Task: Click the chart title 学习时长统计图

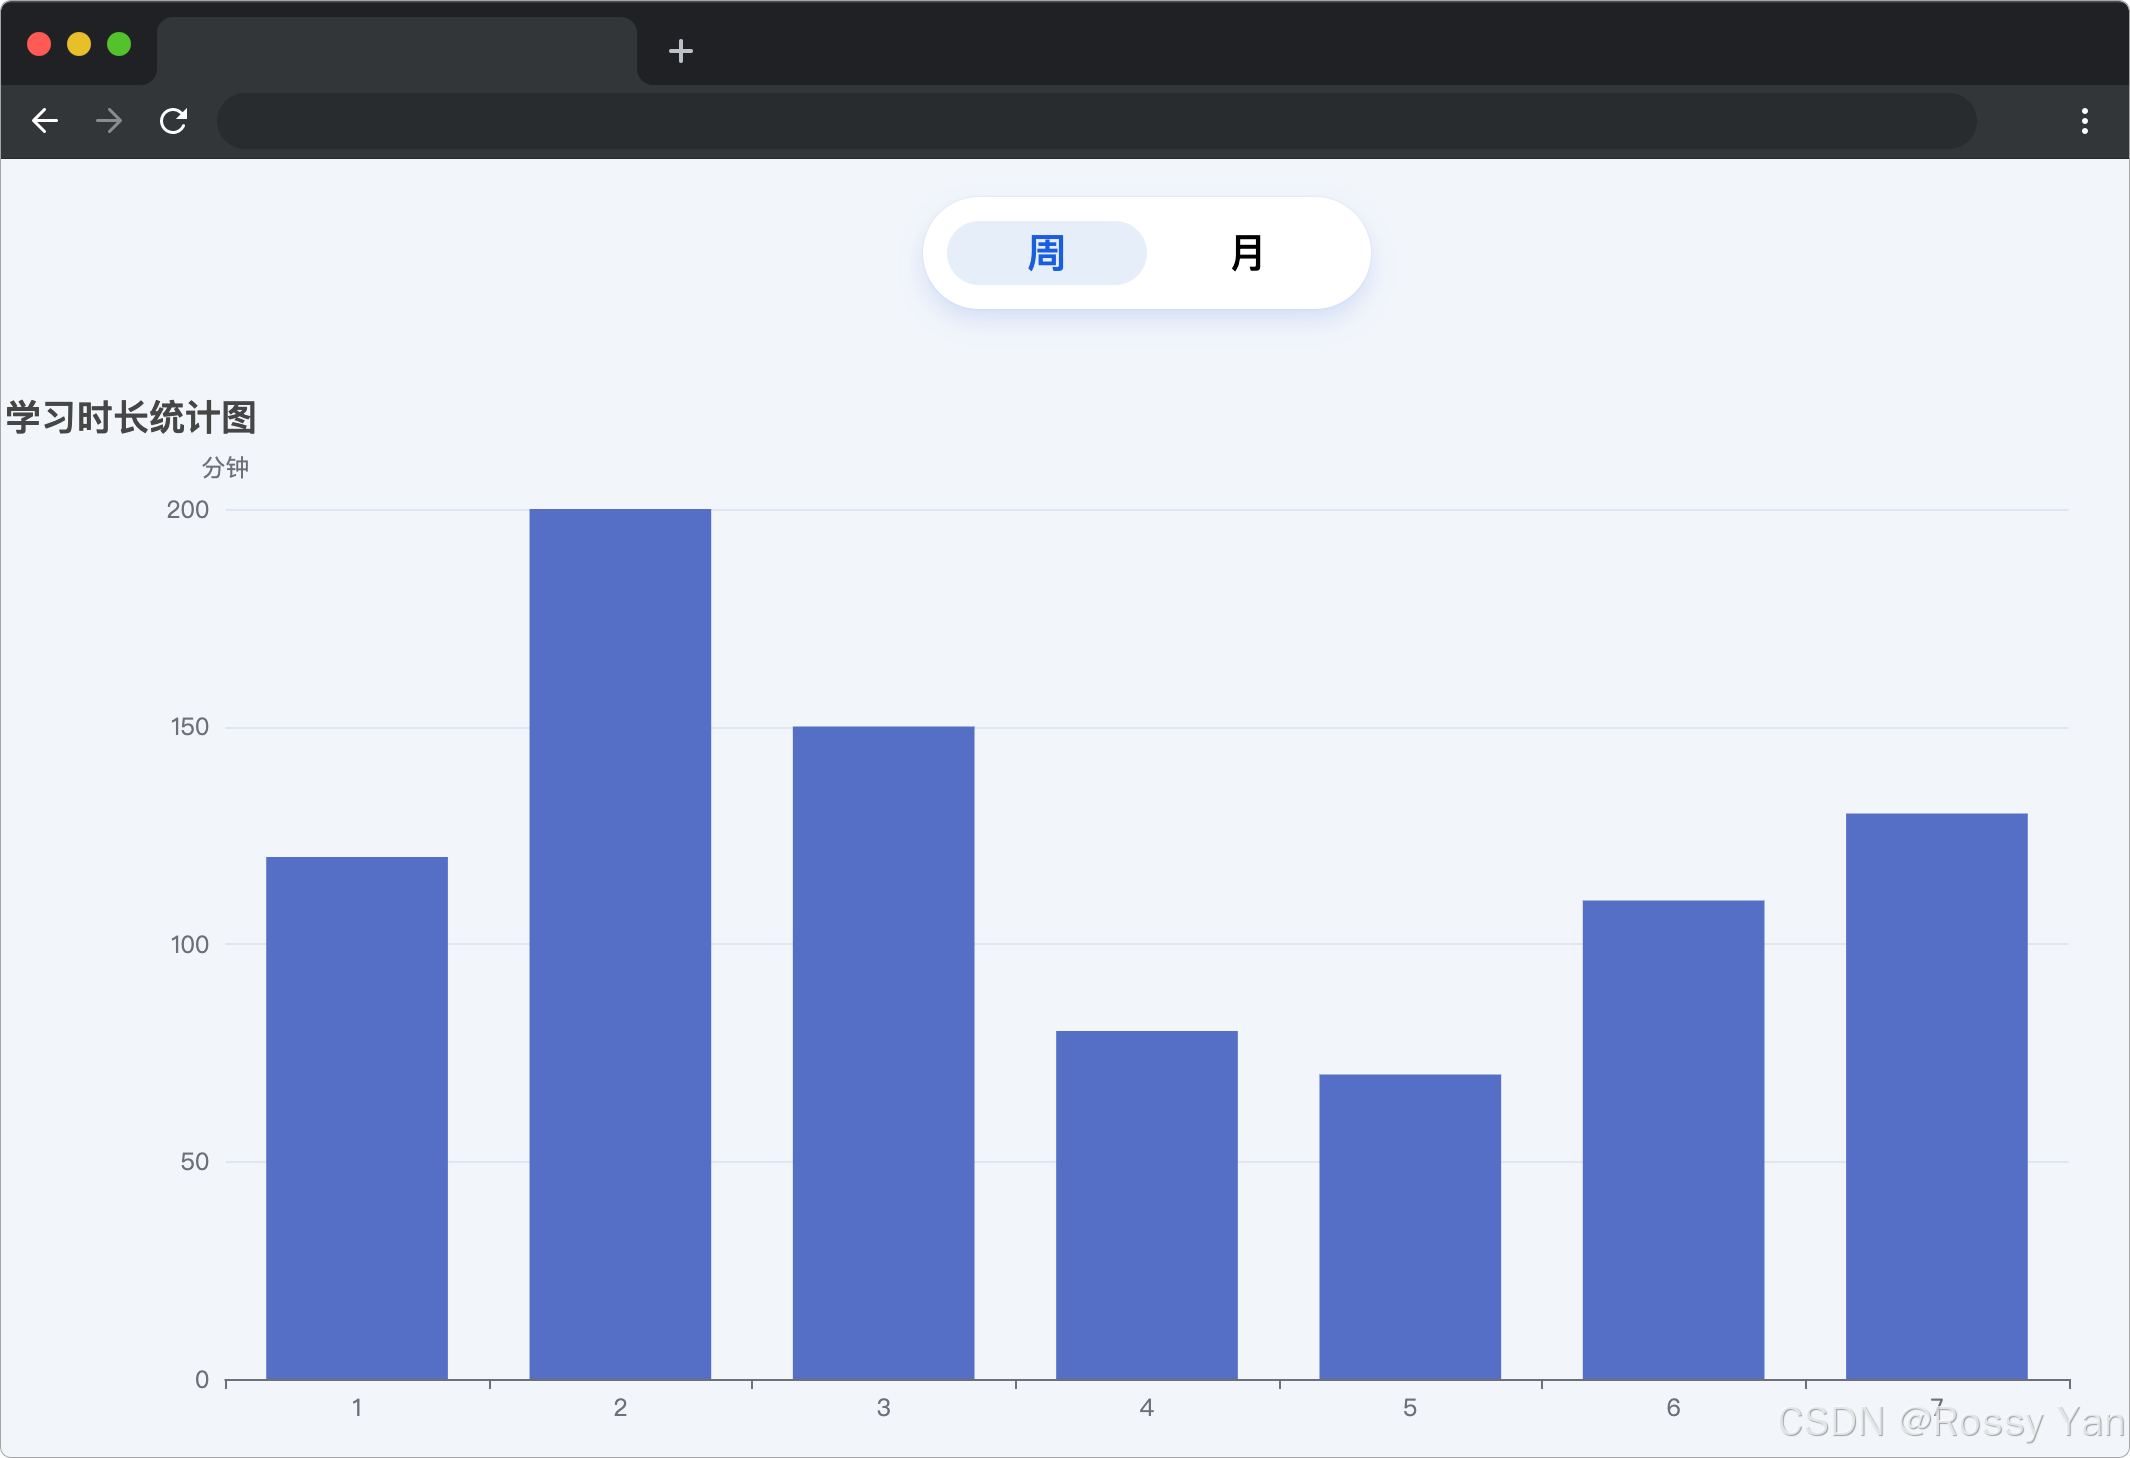Action: point(130,419)
